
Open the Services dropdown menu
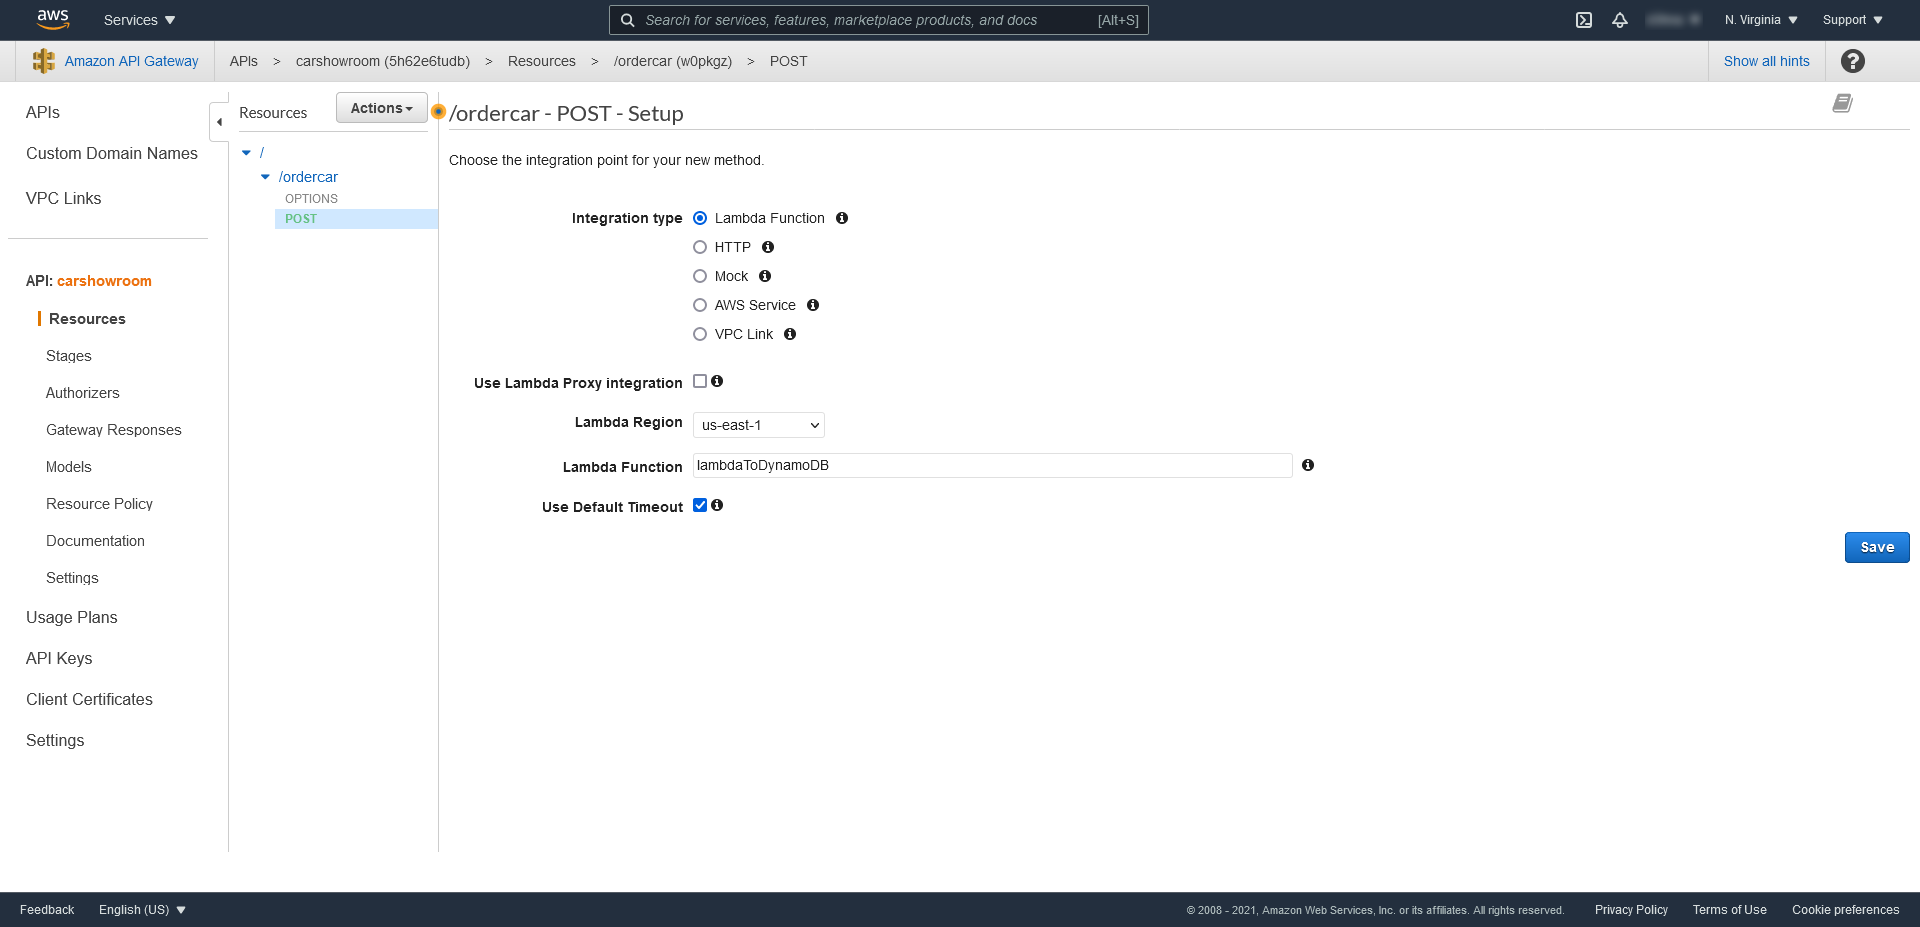tap(139, 20)
